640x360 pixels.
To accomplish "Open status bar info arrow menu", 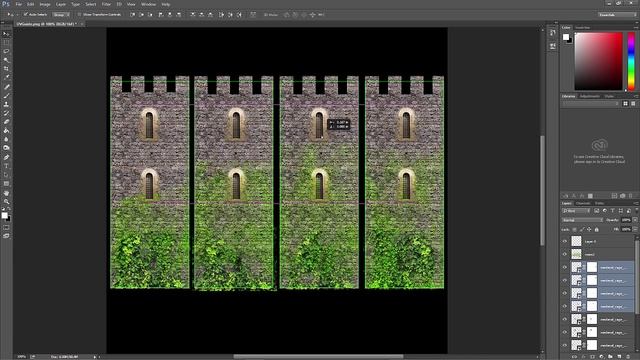I will [95, 357].
